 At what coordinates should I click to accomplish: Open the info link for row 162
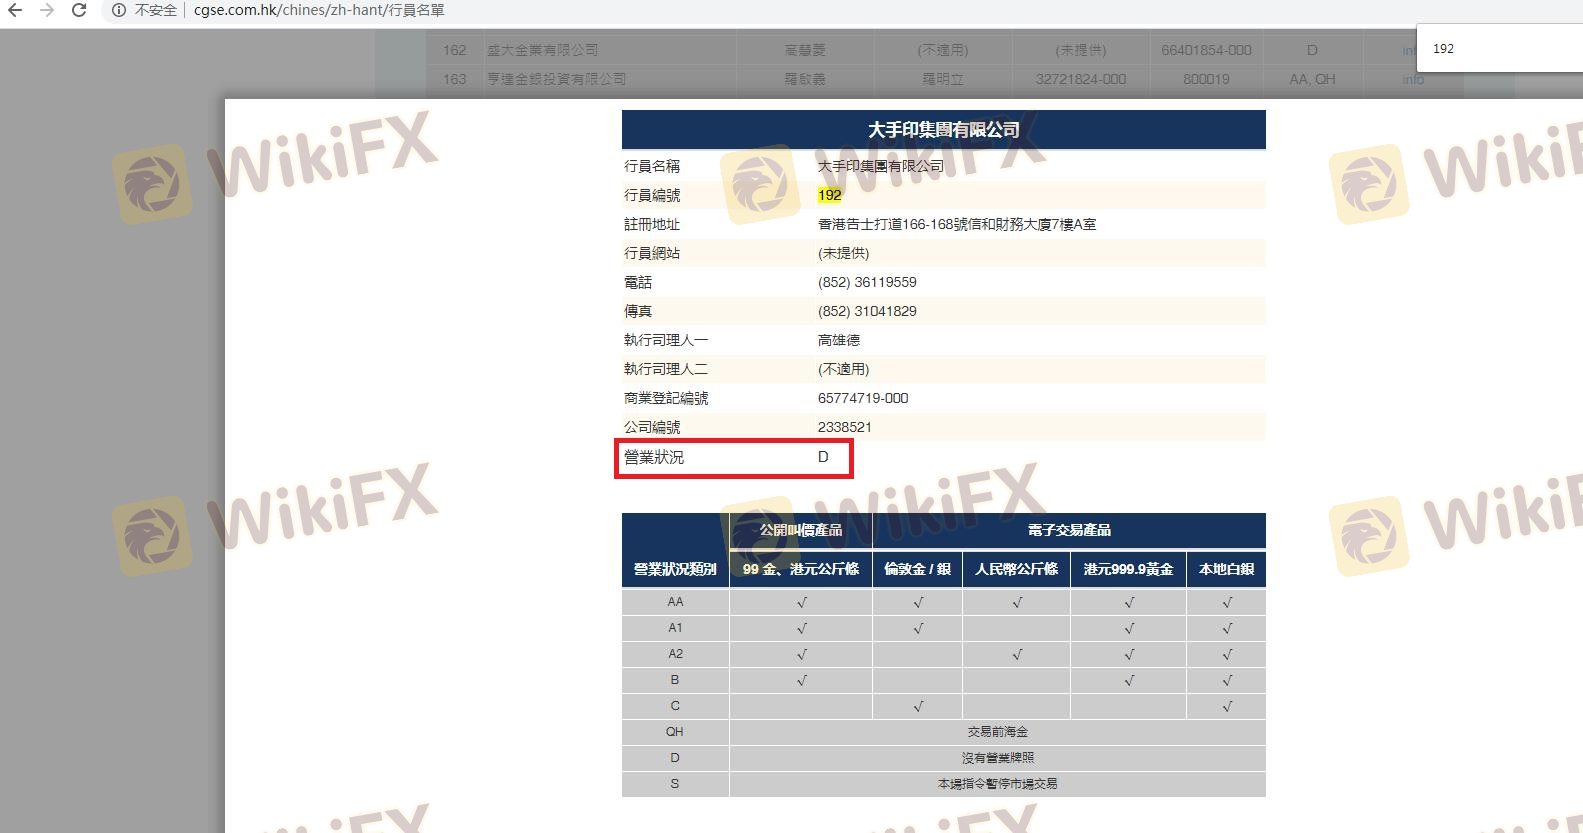click(1409, 50)
